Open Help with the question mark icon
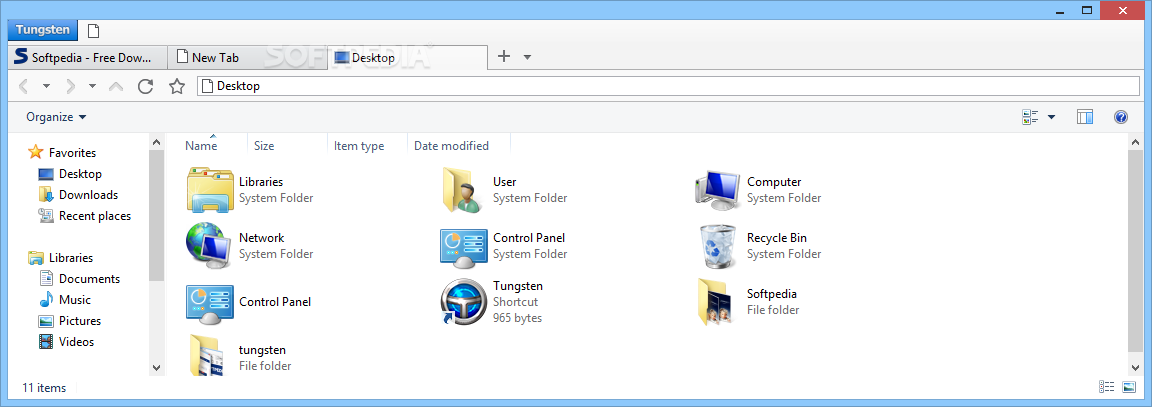Screen dimensions: 1152x407 pyautogui.click(x=1121, y=117)
